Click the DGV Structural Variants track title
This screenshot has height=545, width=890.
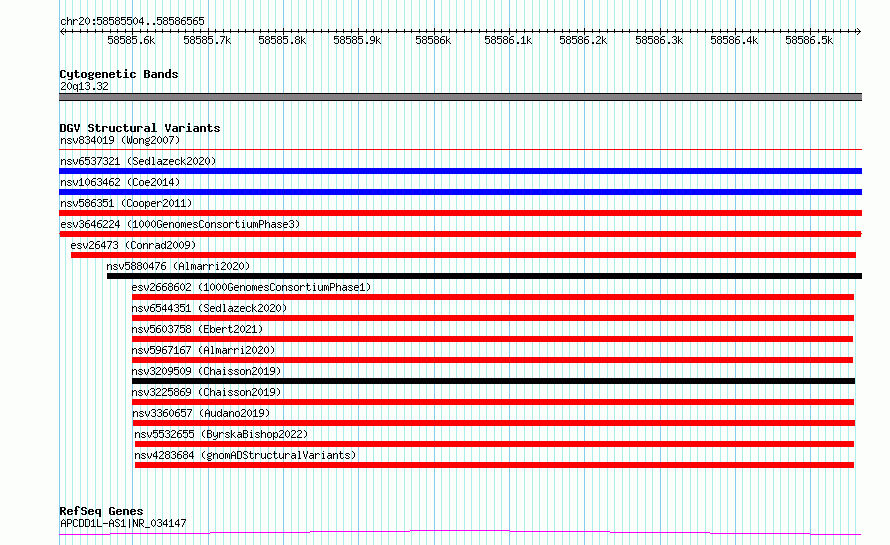click(140, 128)
